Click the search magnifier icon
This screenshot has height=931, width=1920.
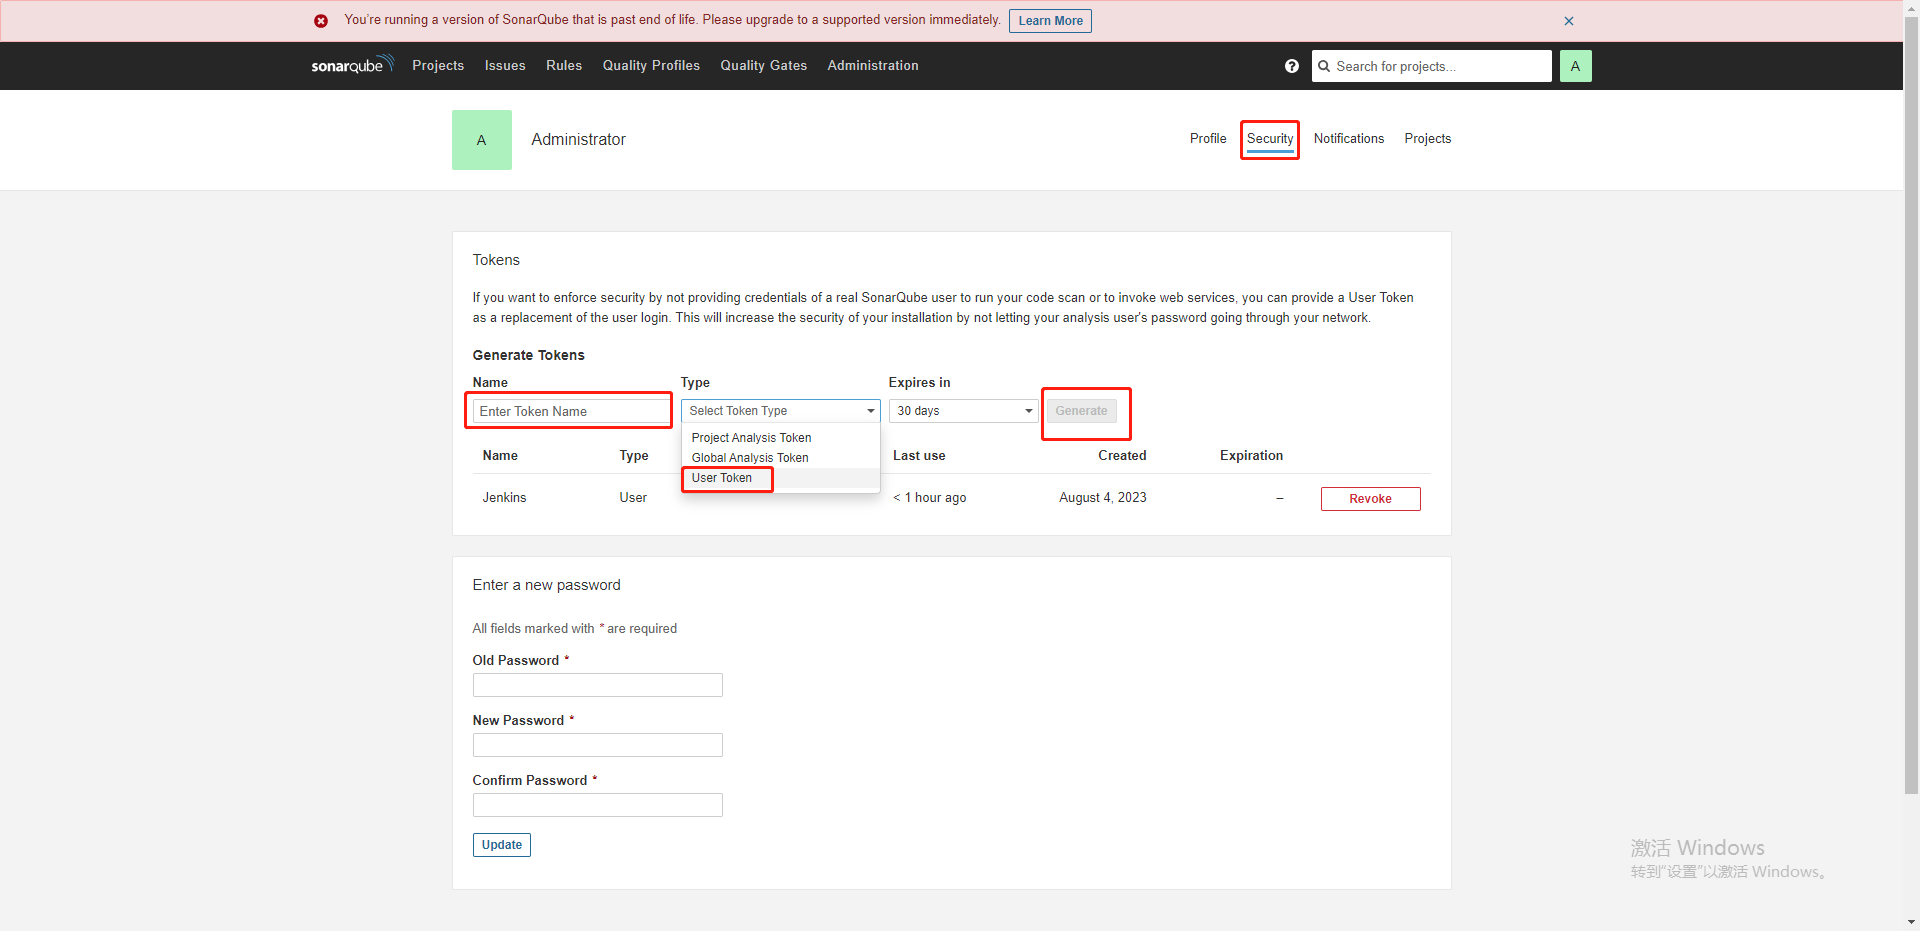(x=1324, y=66)
